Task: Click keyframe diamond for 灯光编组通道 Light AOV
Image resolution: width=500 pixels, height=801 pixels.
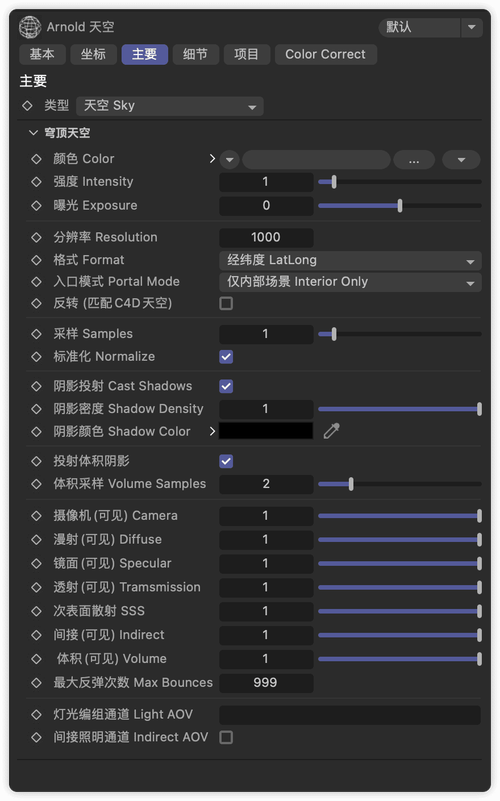Action: click(36, 715)
